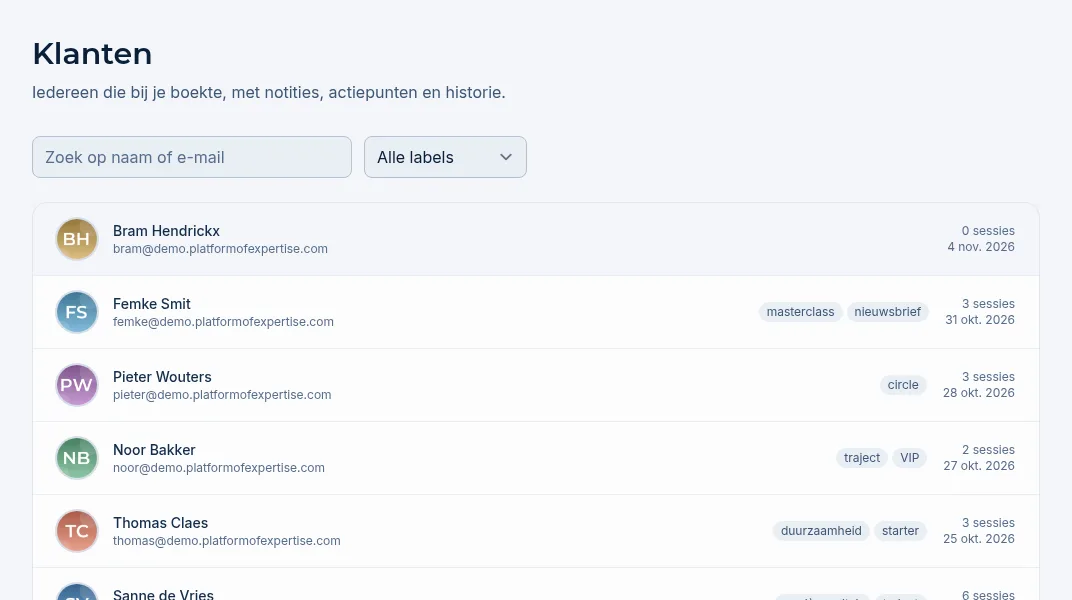
Task: Click the traject label on Noor Bakker
Action: [x=861, y=458]
